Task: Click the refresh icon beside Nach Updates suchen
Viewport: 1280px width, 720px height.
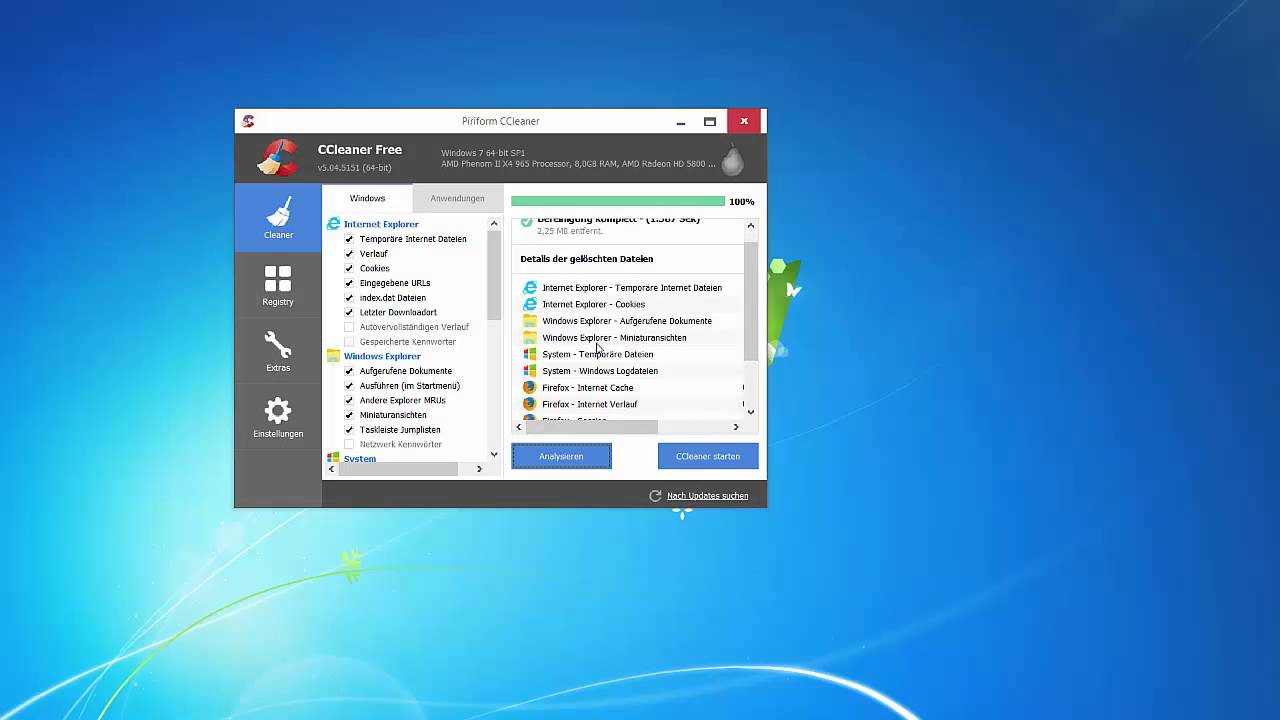Action: click(x=655, y=496)
